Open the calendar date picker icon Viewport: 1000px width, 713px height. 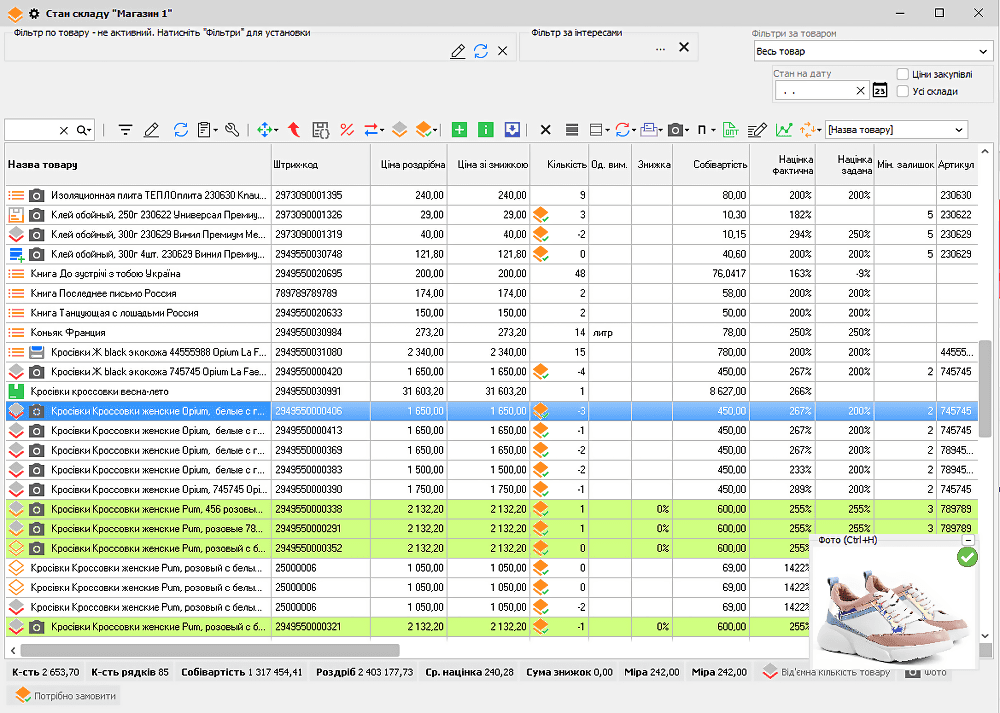(880, 91)
